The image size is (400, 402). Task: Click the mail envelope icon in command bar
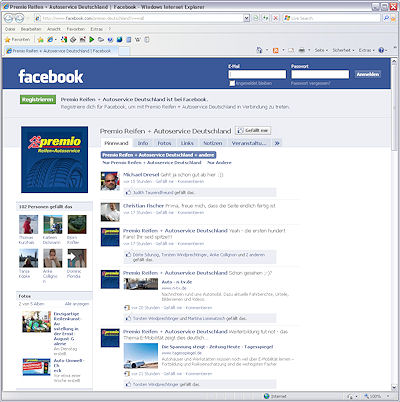point(291,50)
